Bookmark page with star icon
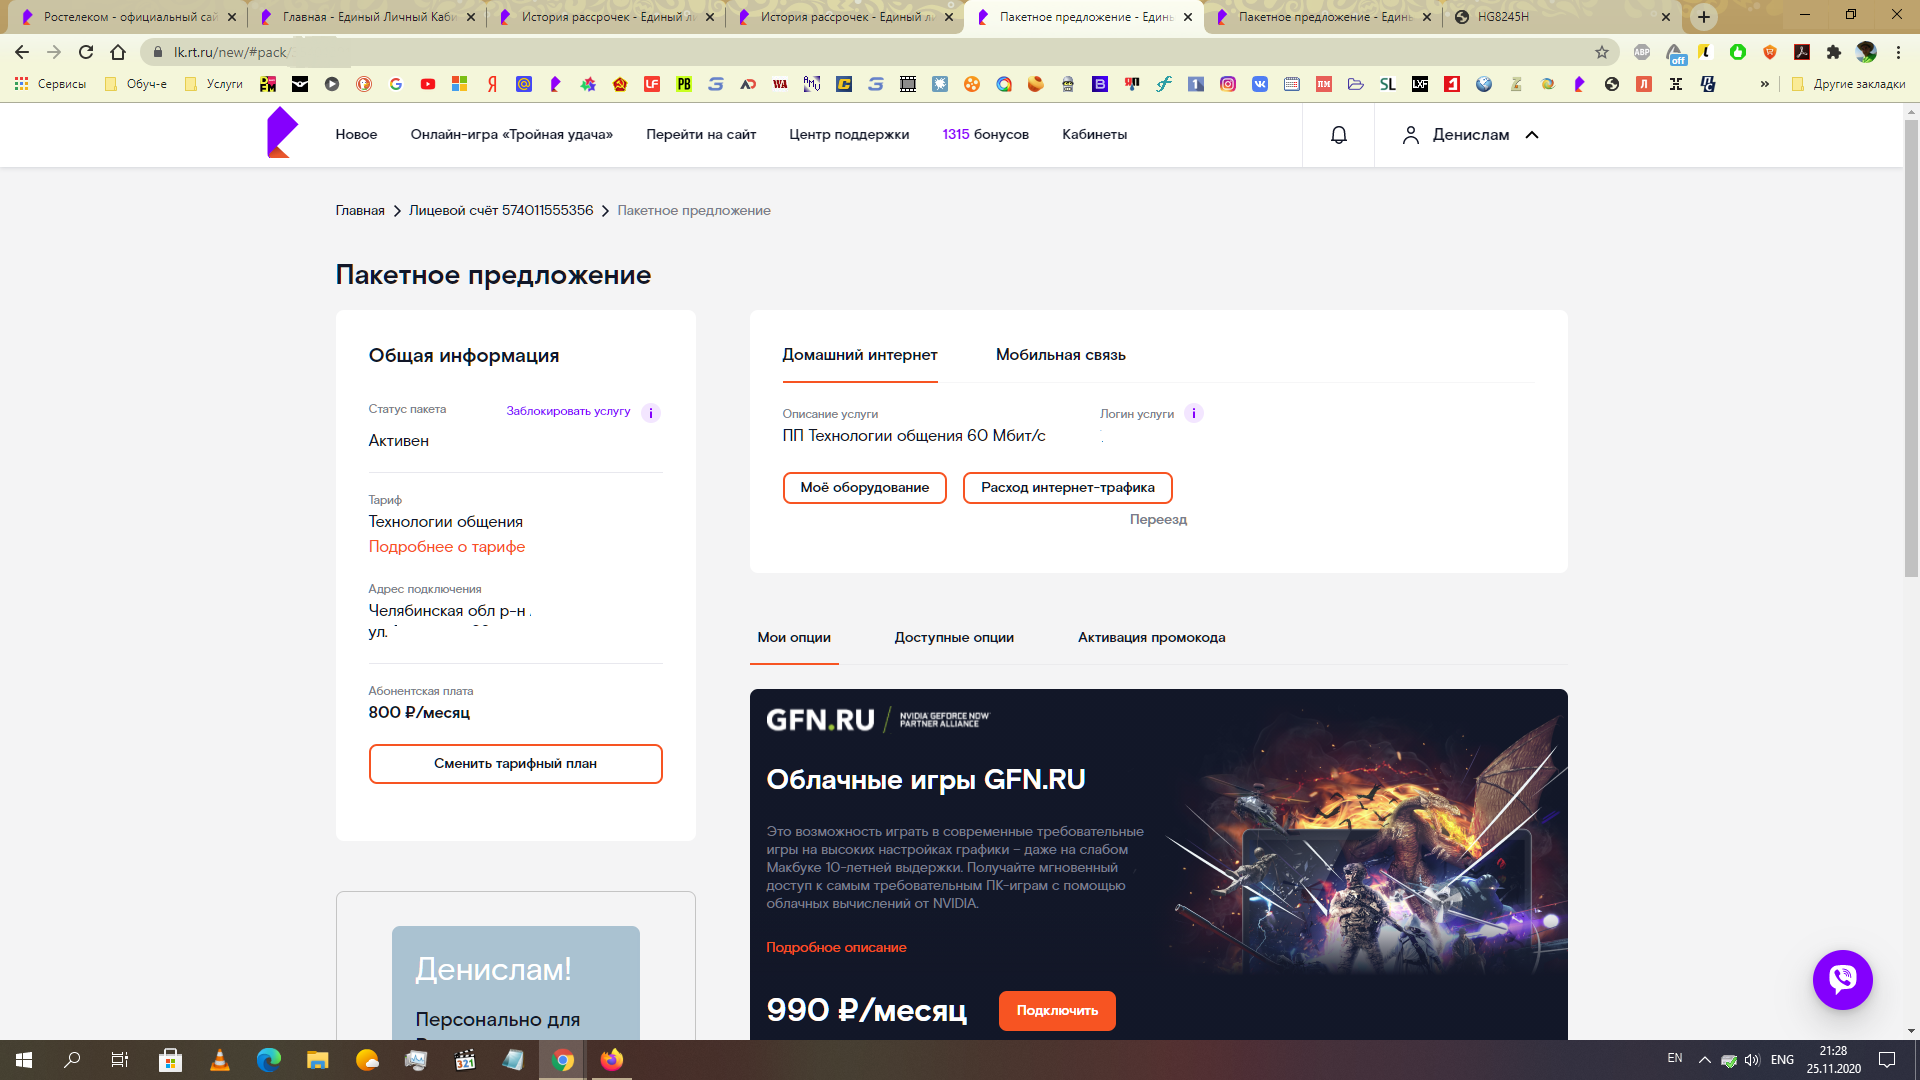 [x=1602, y=52]
